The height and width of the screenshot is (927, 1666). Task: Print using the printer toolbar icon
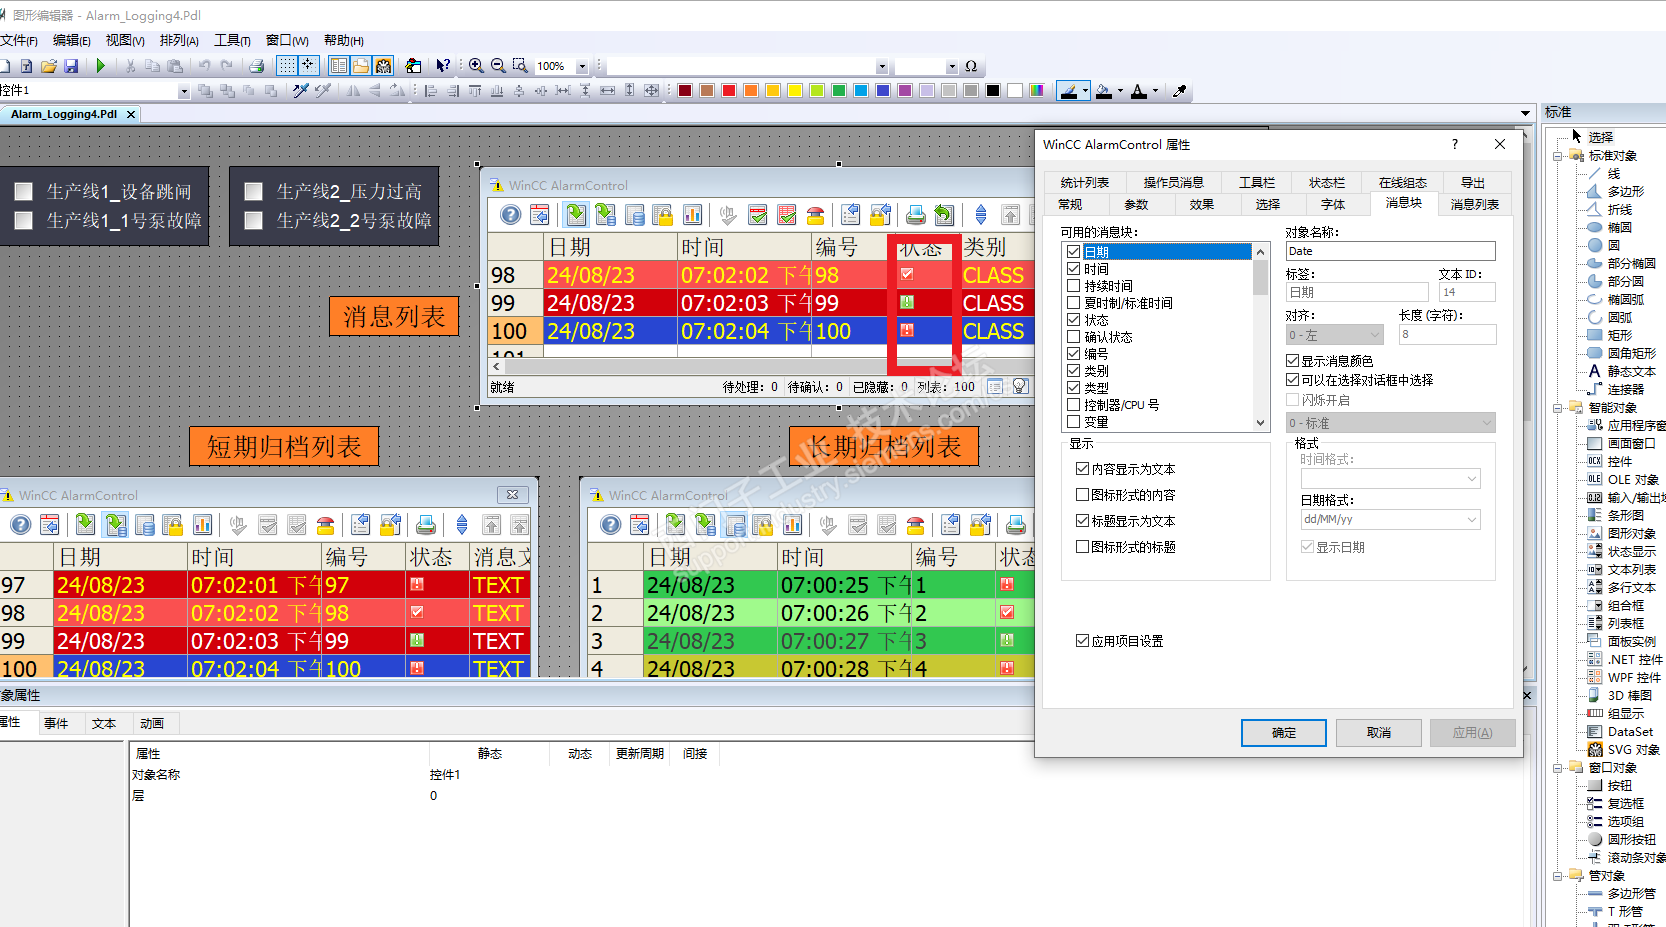[257, 66]
